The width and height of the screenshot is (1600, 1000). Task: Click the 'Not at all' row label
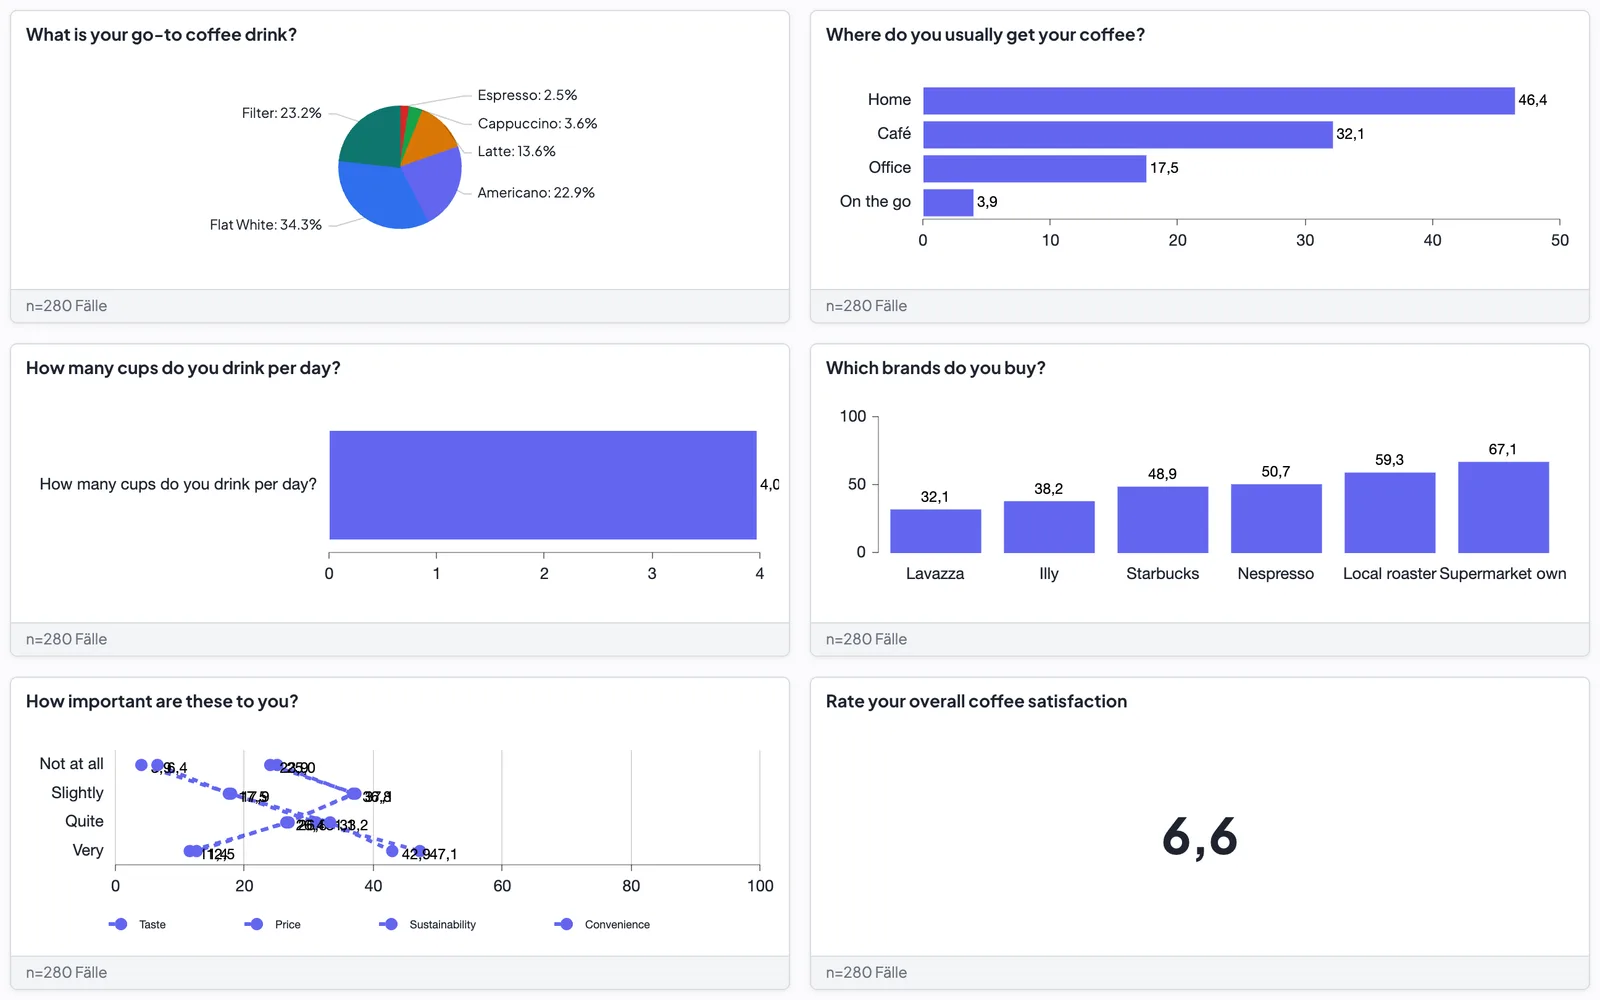pos(72,764)
